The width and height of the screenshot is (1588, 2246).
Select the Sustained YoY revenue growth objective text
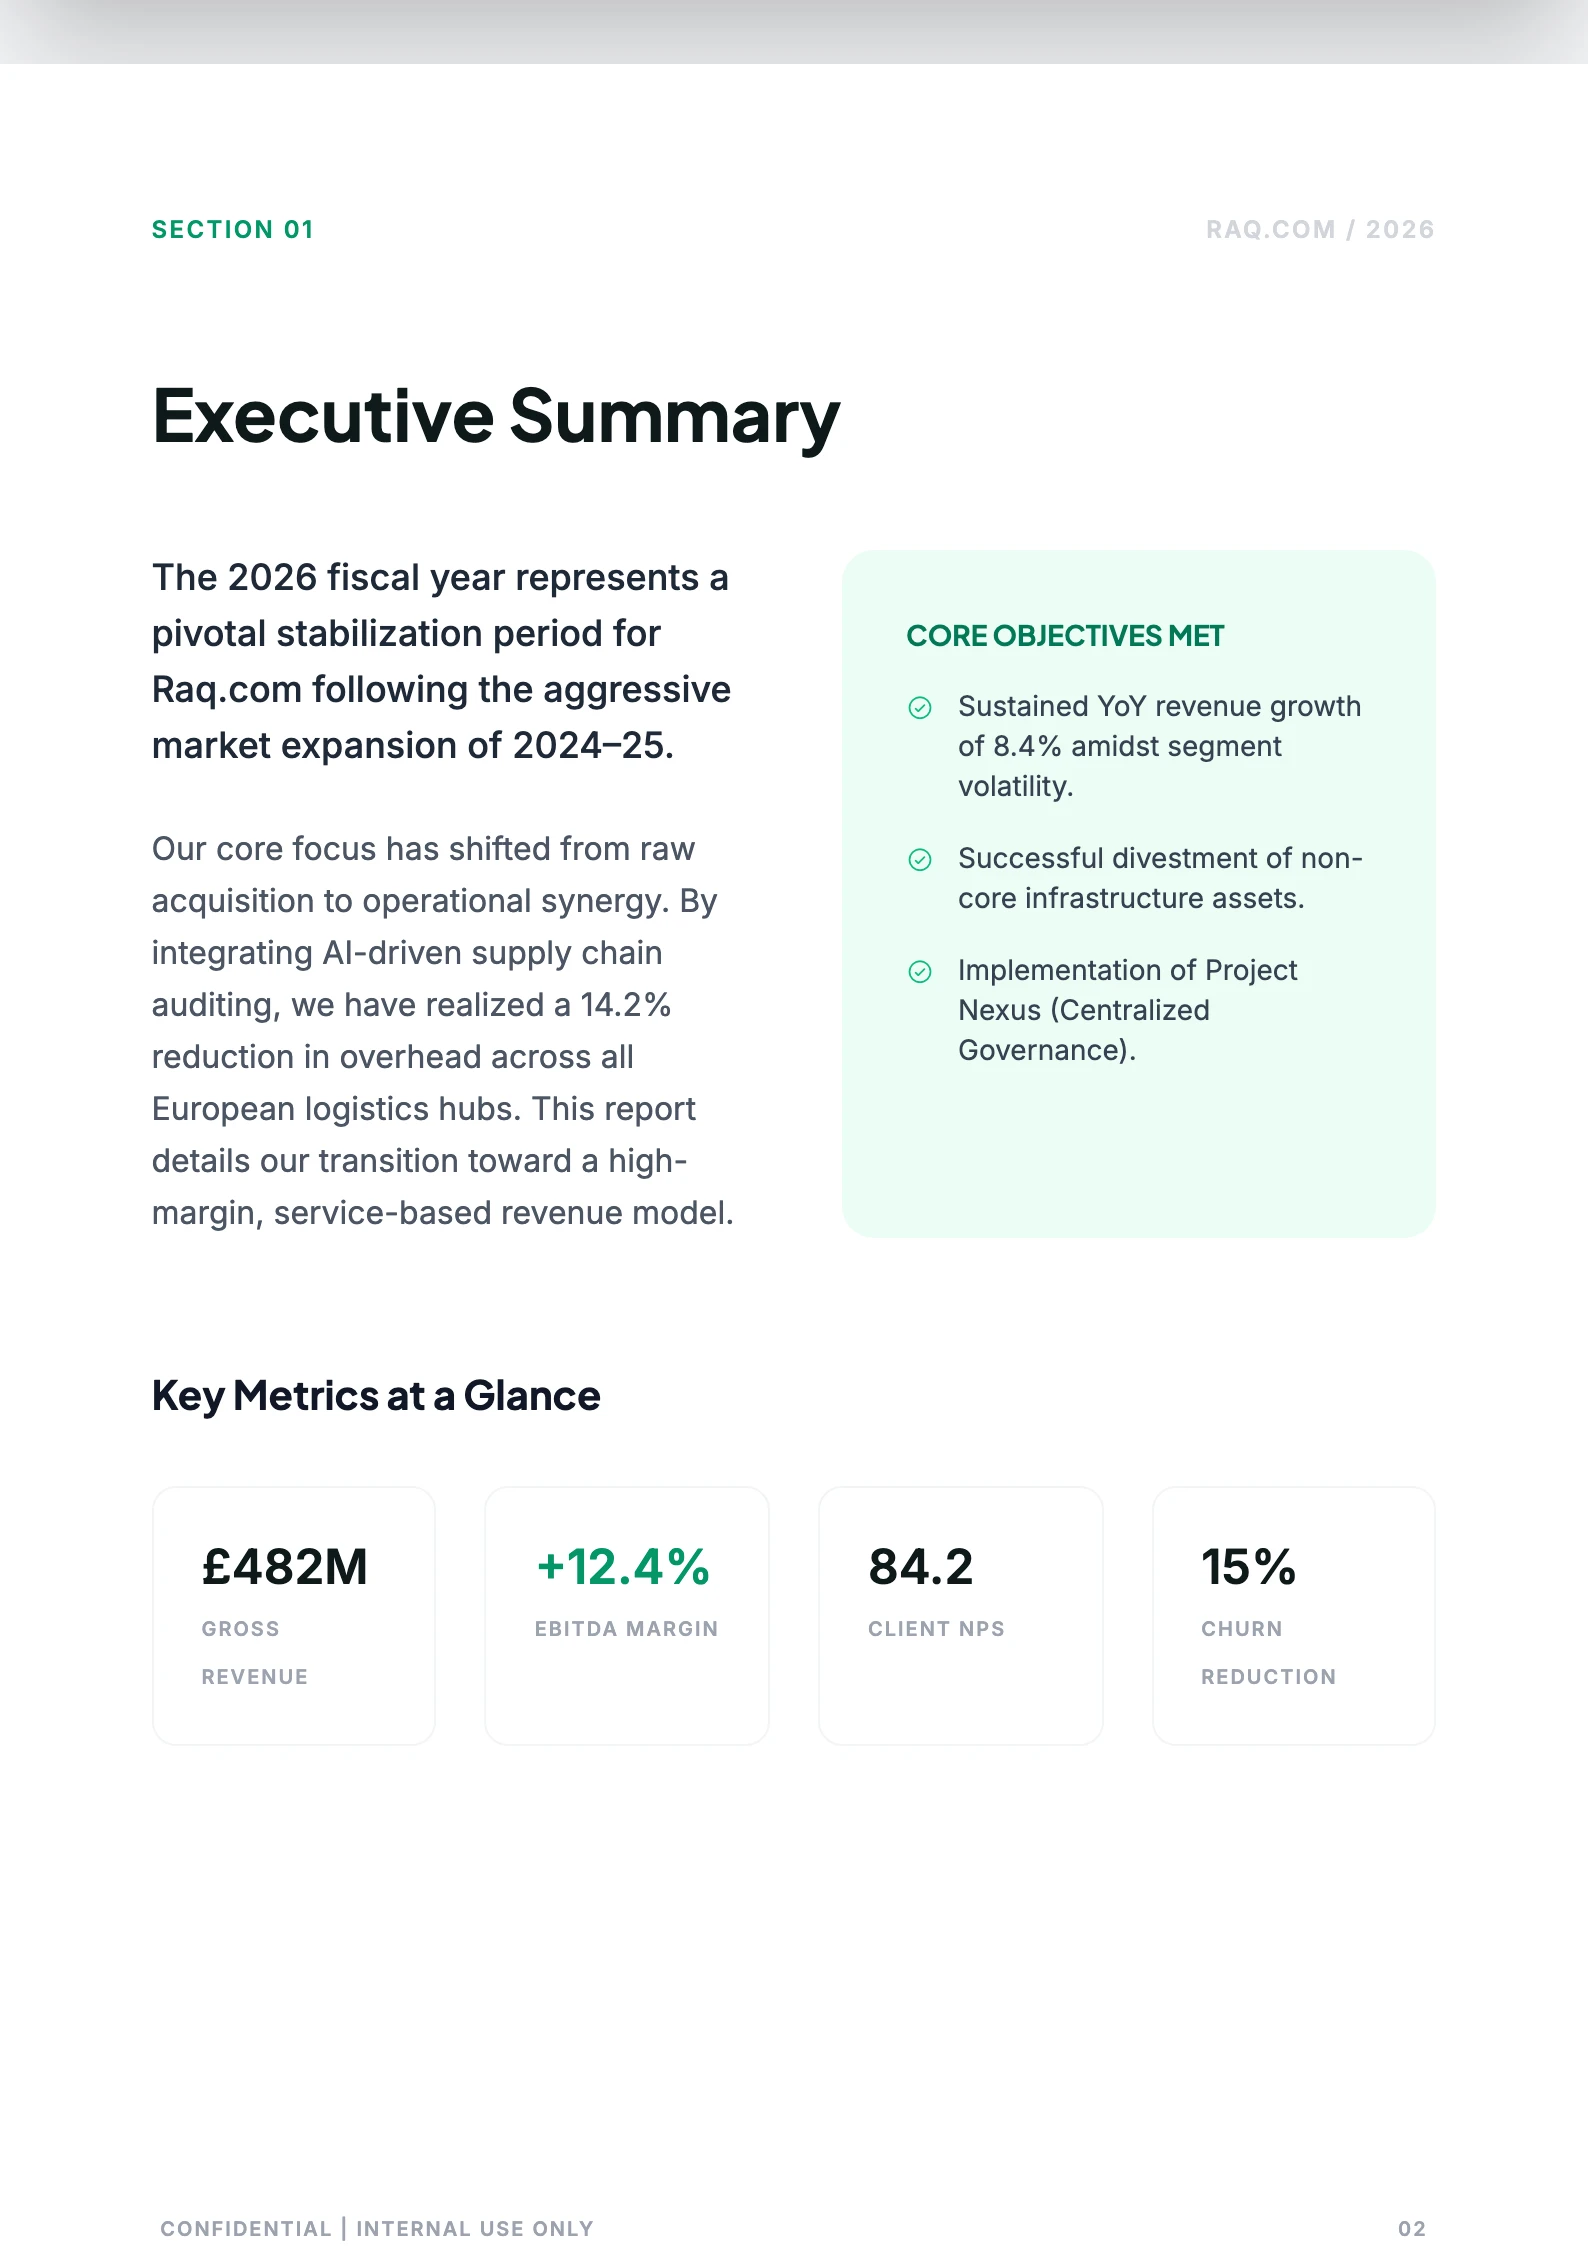point(1158,746)
